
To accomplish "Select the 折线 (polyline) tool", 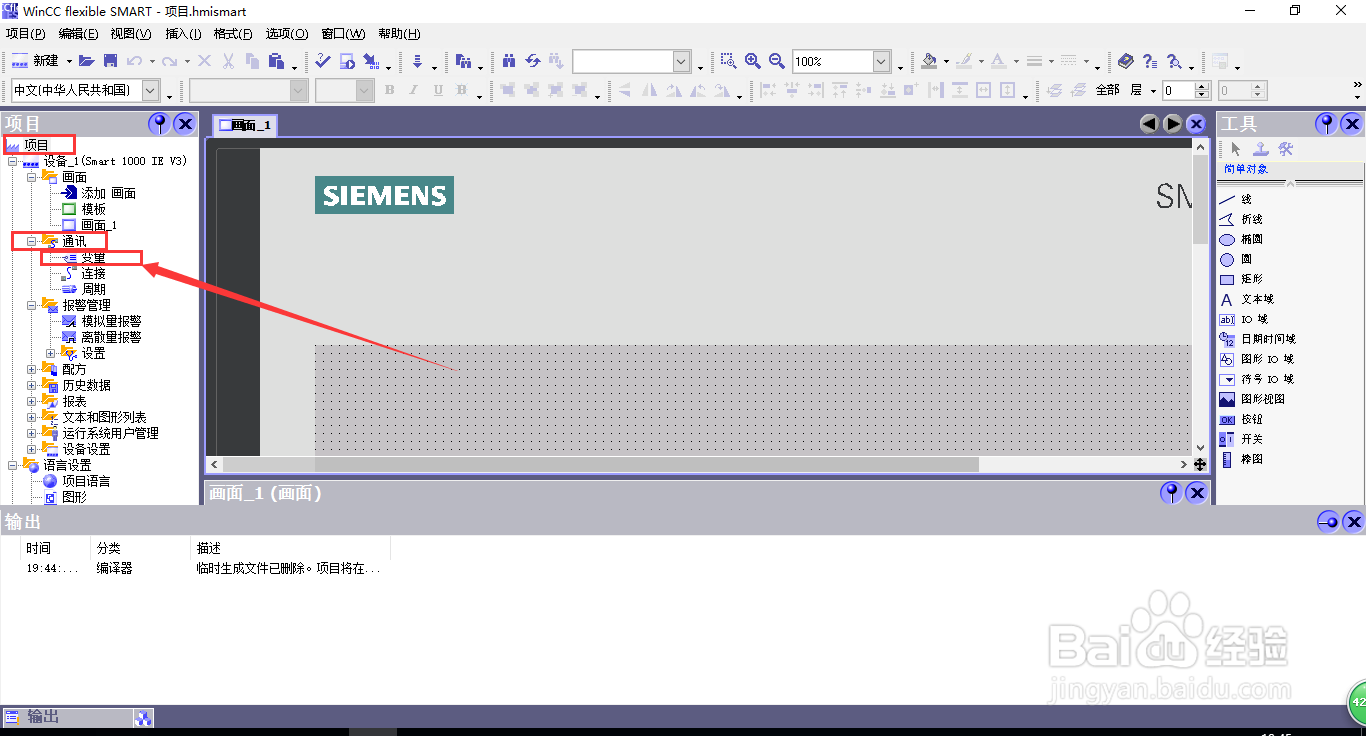I will (x=1241, y=219).
